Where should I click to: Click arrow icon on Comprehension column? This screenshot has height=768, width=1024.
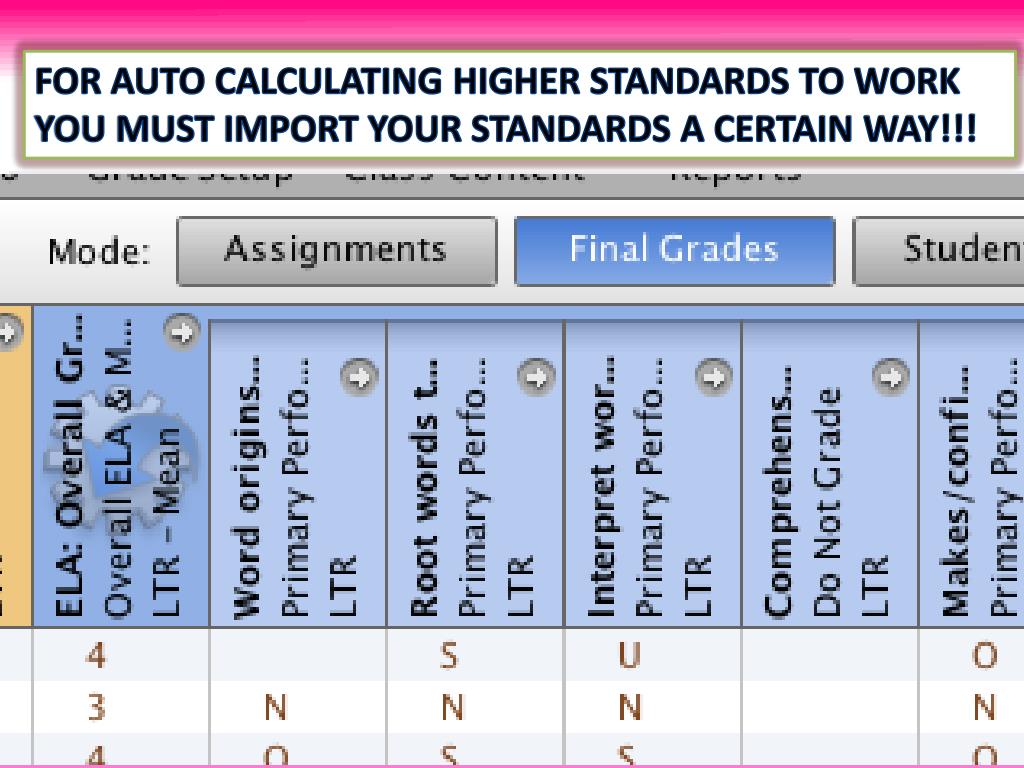point(891,377)
